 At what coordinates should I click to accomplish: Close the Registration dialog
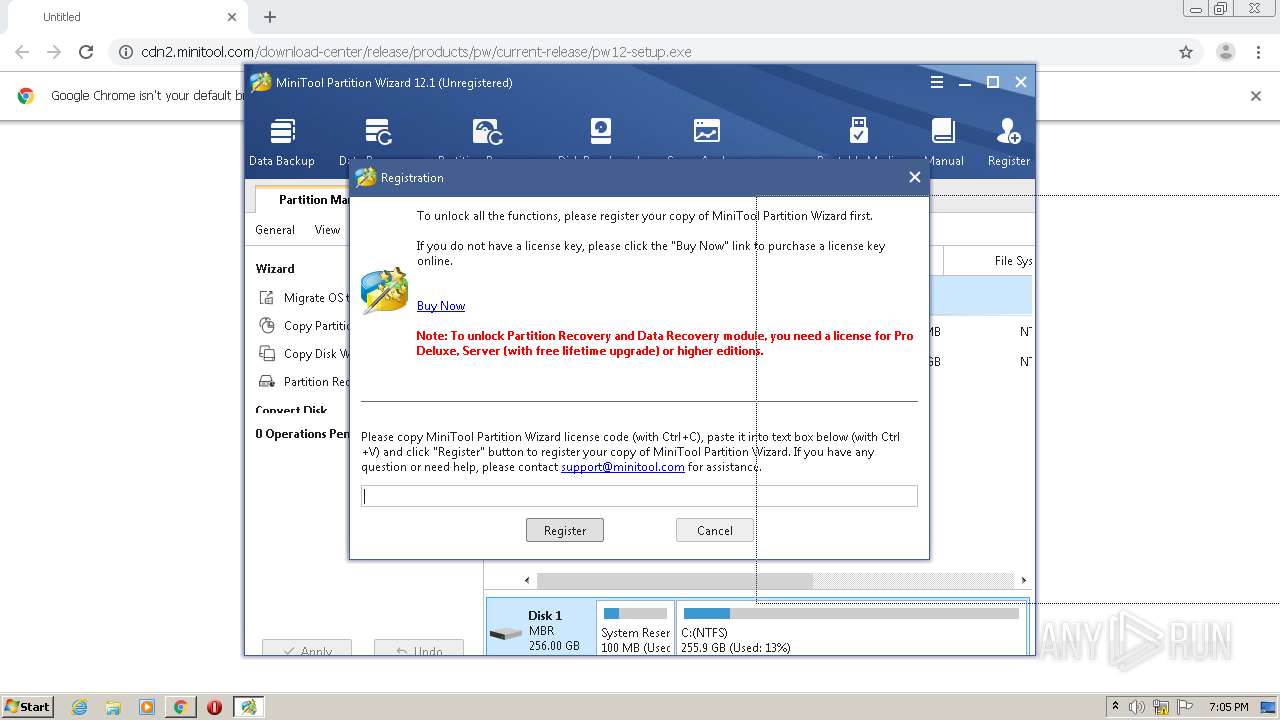pyautogui.click(x=914, y=177)
